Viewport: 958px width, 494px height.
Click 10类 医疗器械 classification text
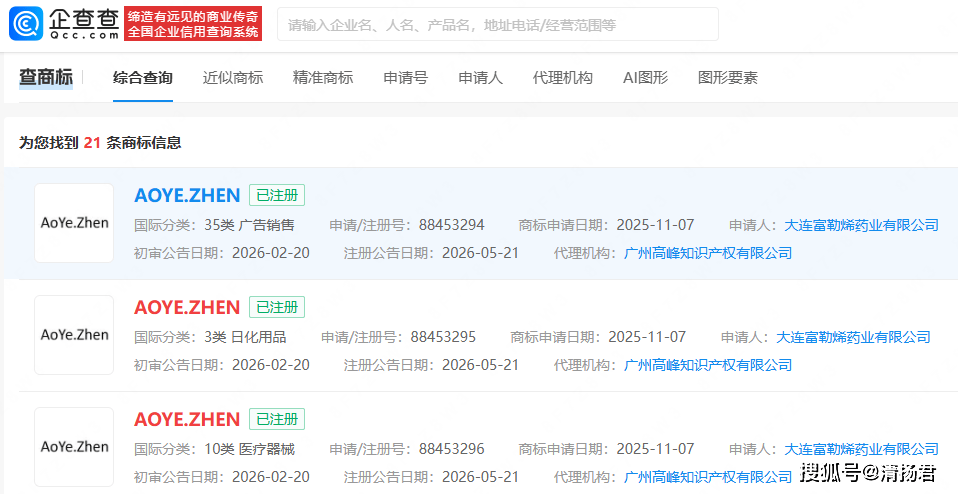(x=249, y=449)
